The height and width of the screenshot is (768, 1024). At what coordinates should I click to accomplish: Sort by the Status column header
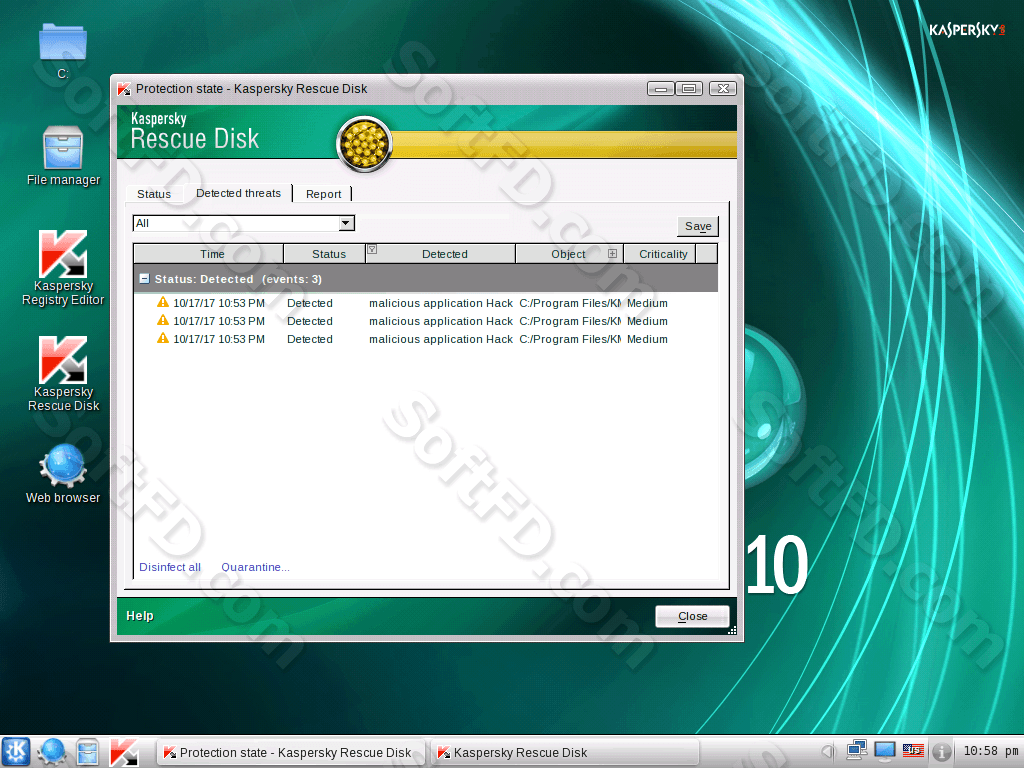325,253
